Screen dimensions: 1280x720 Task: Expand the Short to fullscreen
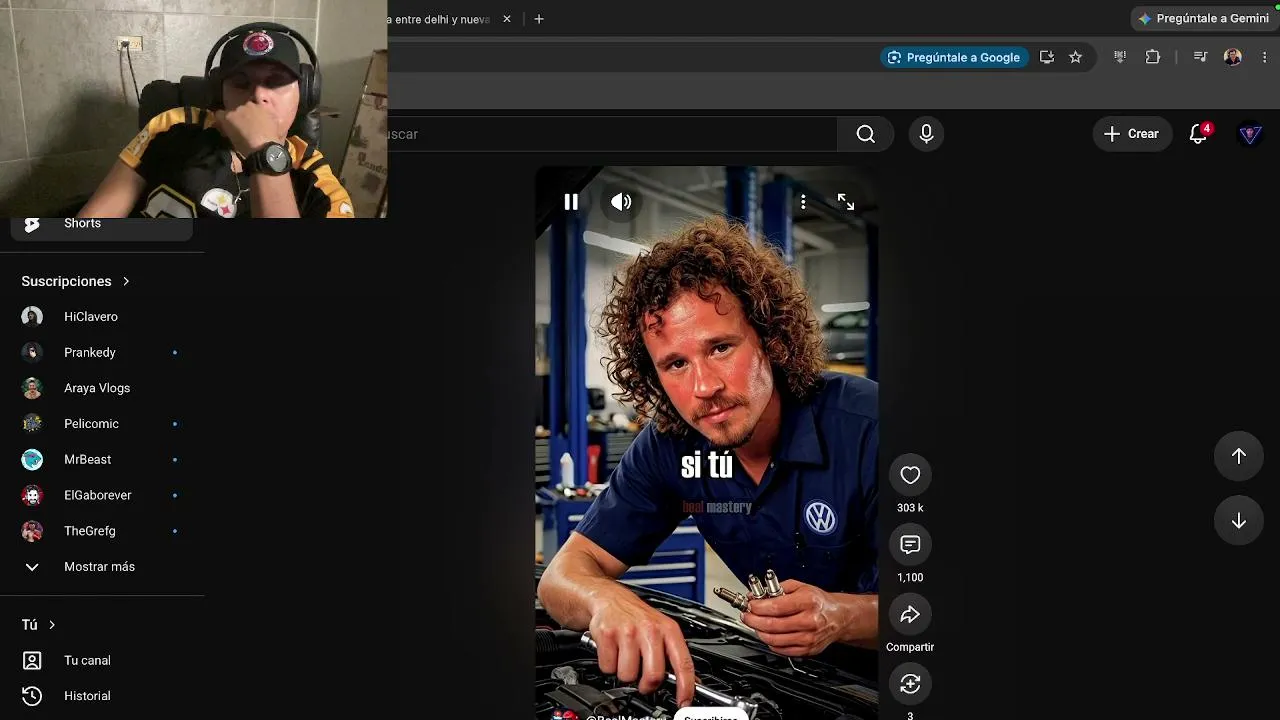pos(846,202)
